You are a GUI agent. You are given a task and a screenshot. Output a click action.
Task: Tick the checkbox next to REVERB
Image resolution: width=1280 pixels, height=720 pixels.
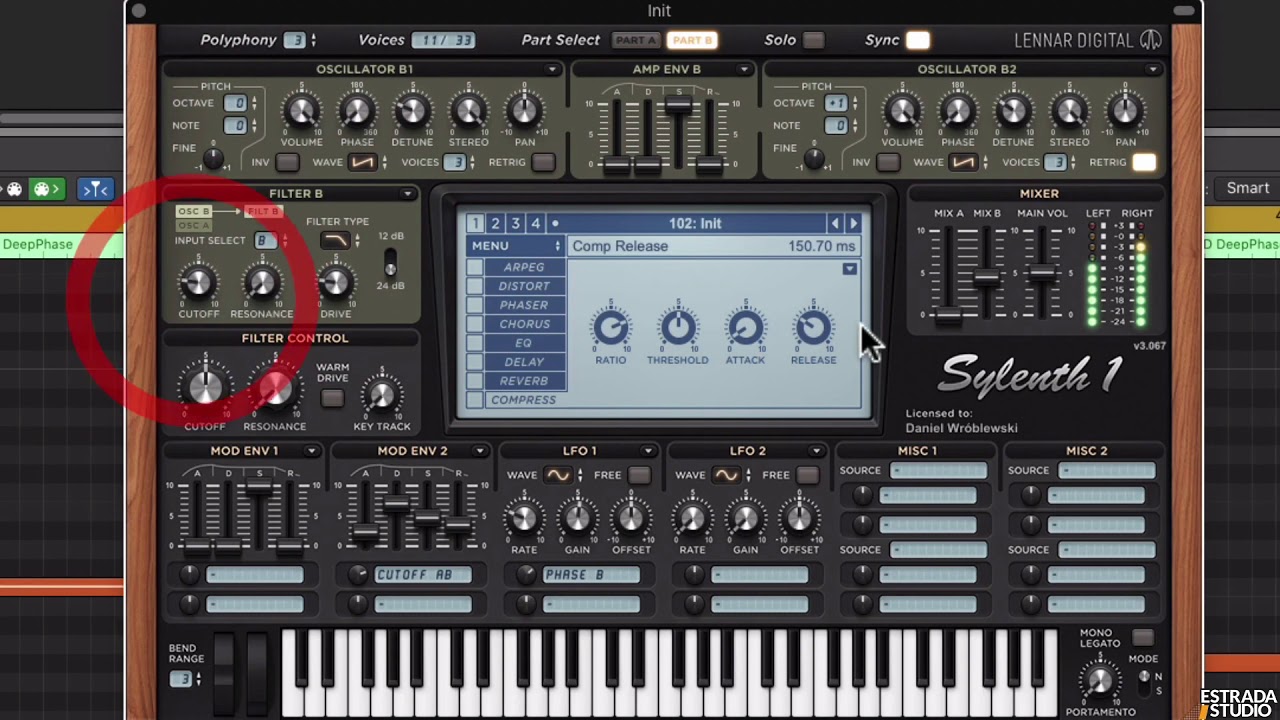(475, 381)
